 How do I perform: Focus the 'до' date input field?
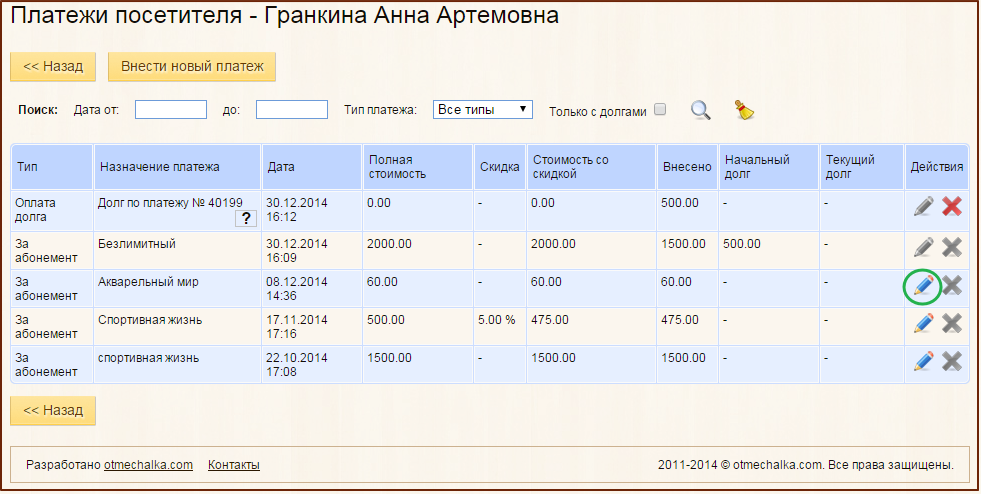(292, 109)
